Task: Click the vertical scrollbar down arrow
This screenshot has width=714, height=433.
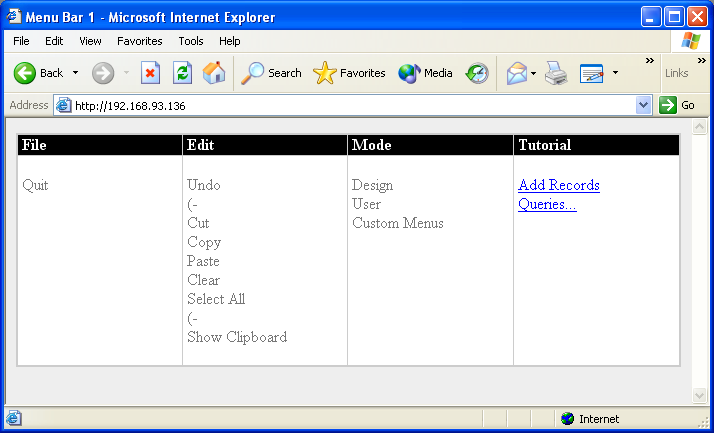Action: [700, 396]
